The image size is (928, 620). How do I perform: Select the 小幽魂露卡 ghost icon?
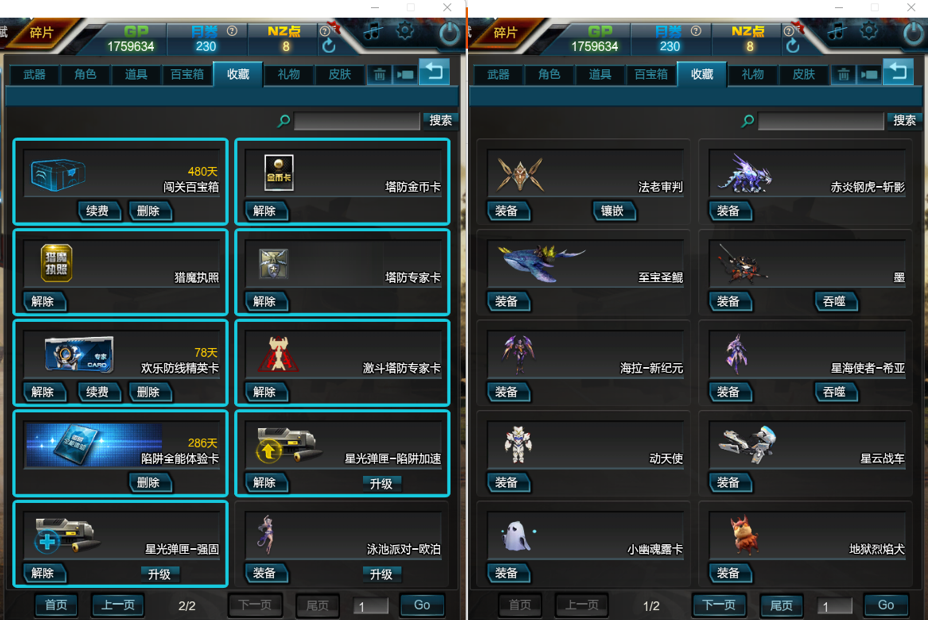pos(517,535)
